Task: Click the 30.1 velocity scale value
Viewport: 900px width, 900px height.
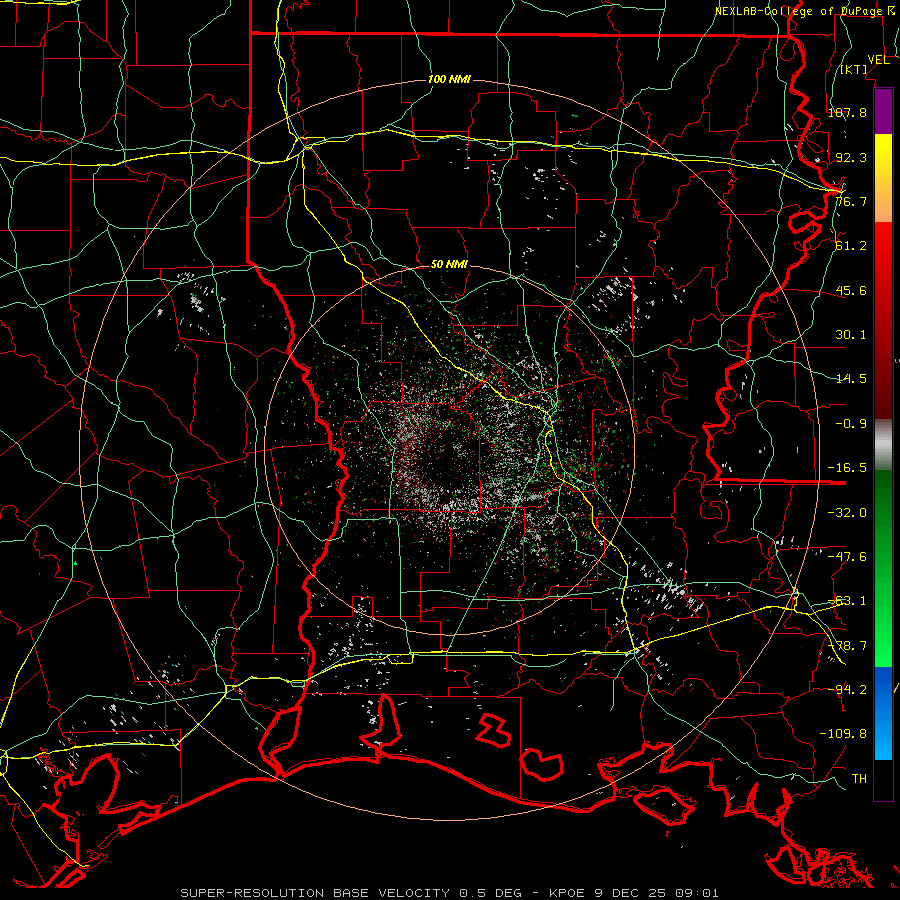Action: (851, 335)
